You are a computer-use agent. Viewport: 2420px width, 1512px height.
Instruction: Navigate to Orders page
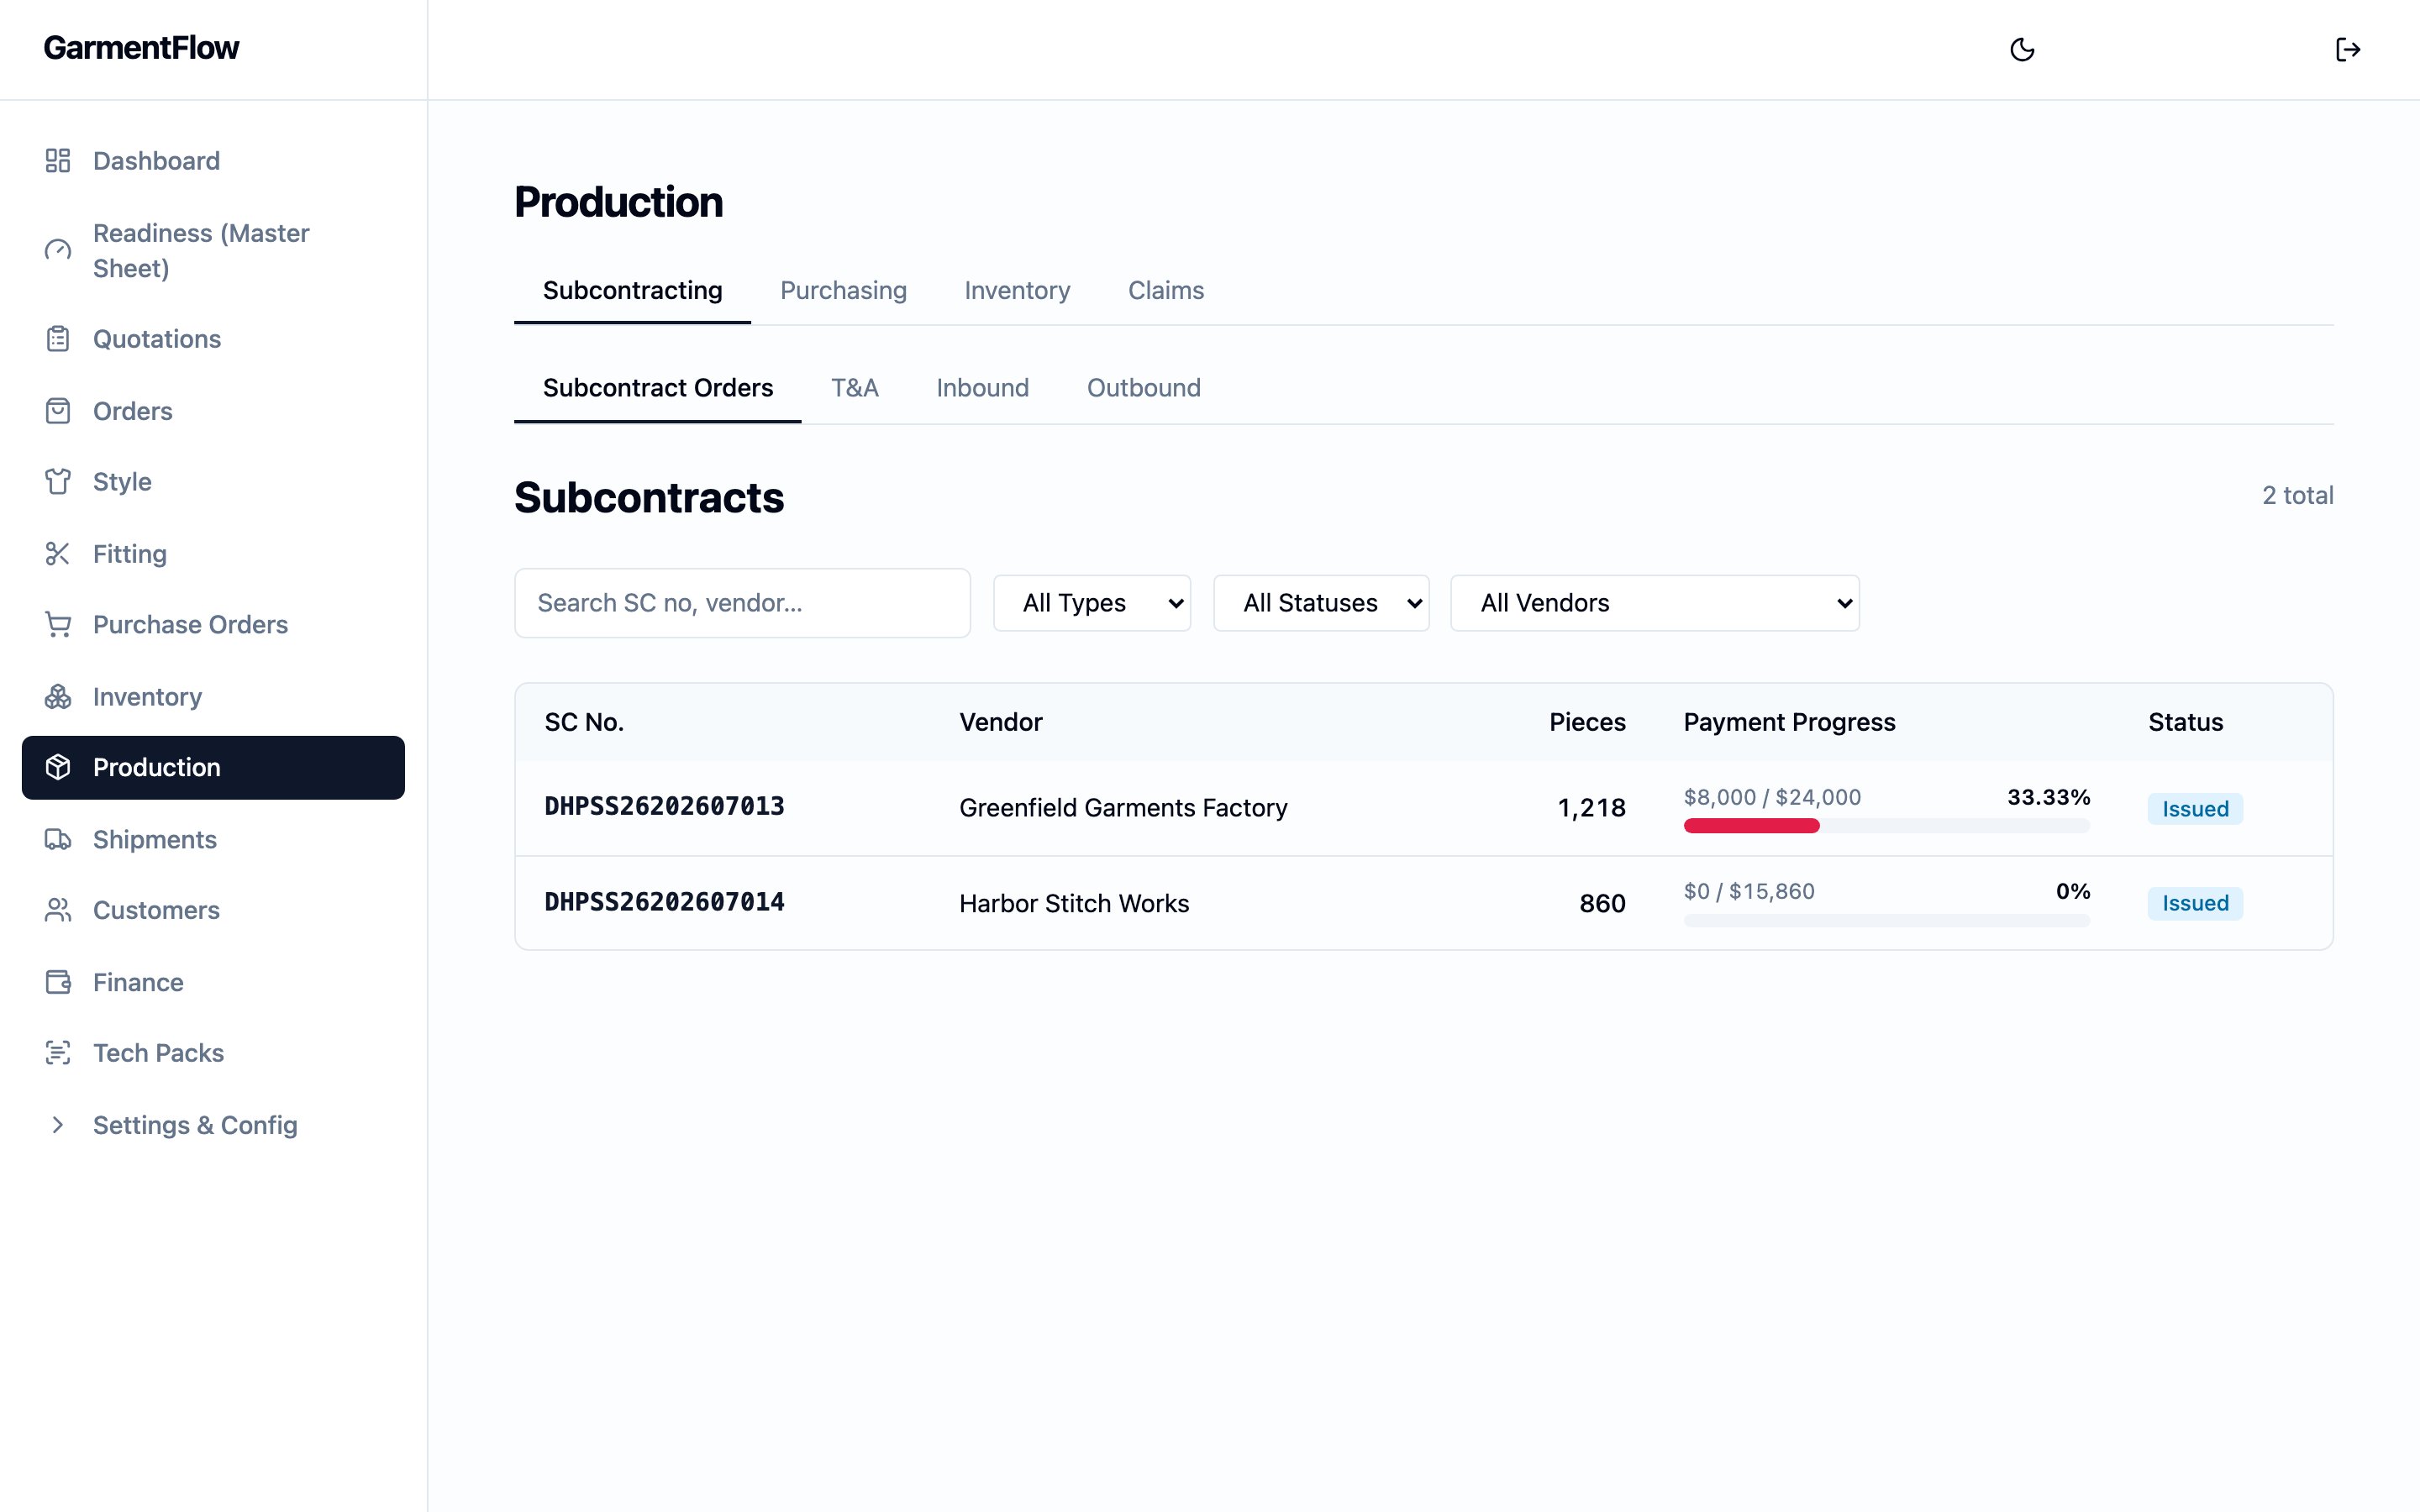(213, 411)
